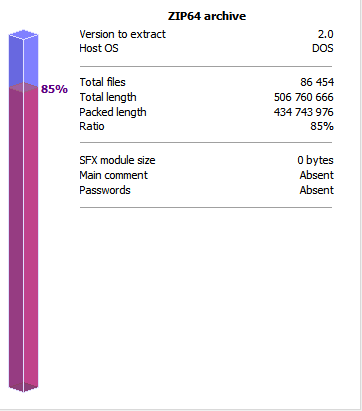Select the Host OS label
Image resolution: width=362 pixels, height=411 pixels.
click(x=99, y=48)
